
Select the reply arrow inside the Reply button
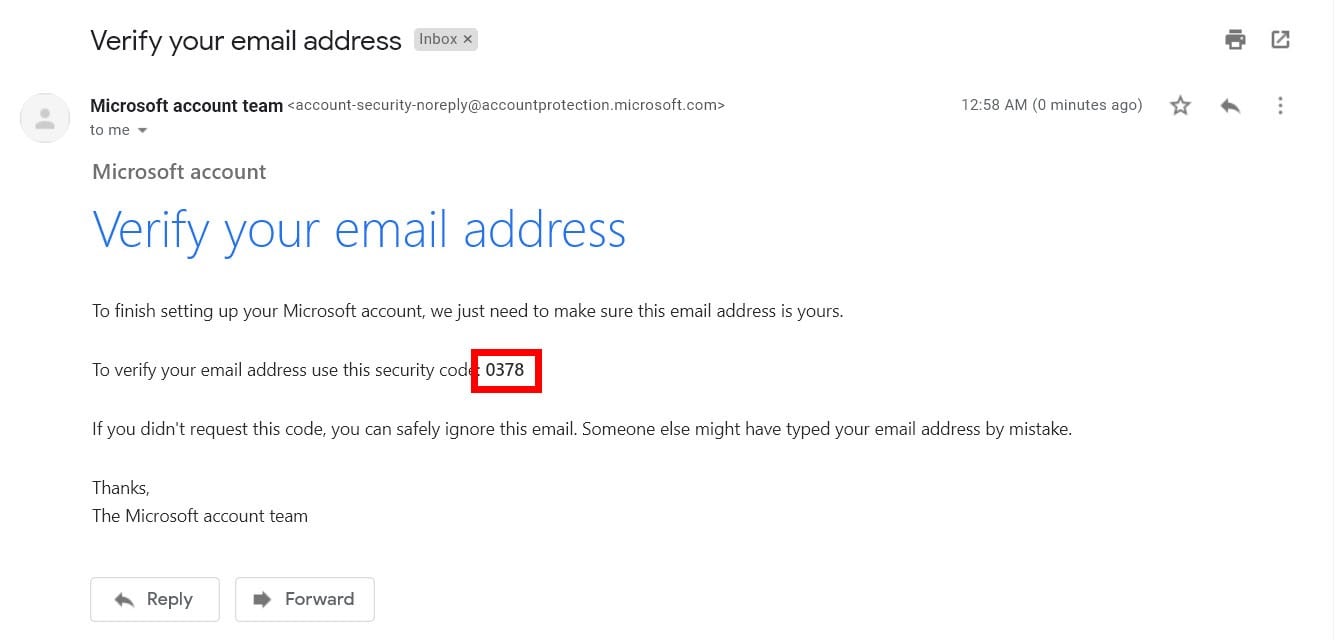125,598
